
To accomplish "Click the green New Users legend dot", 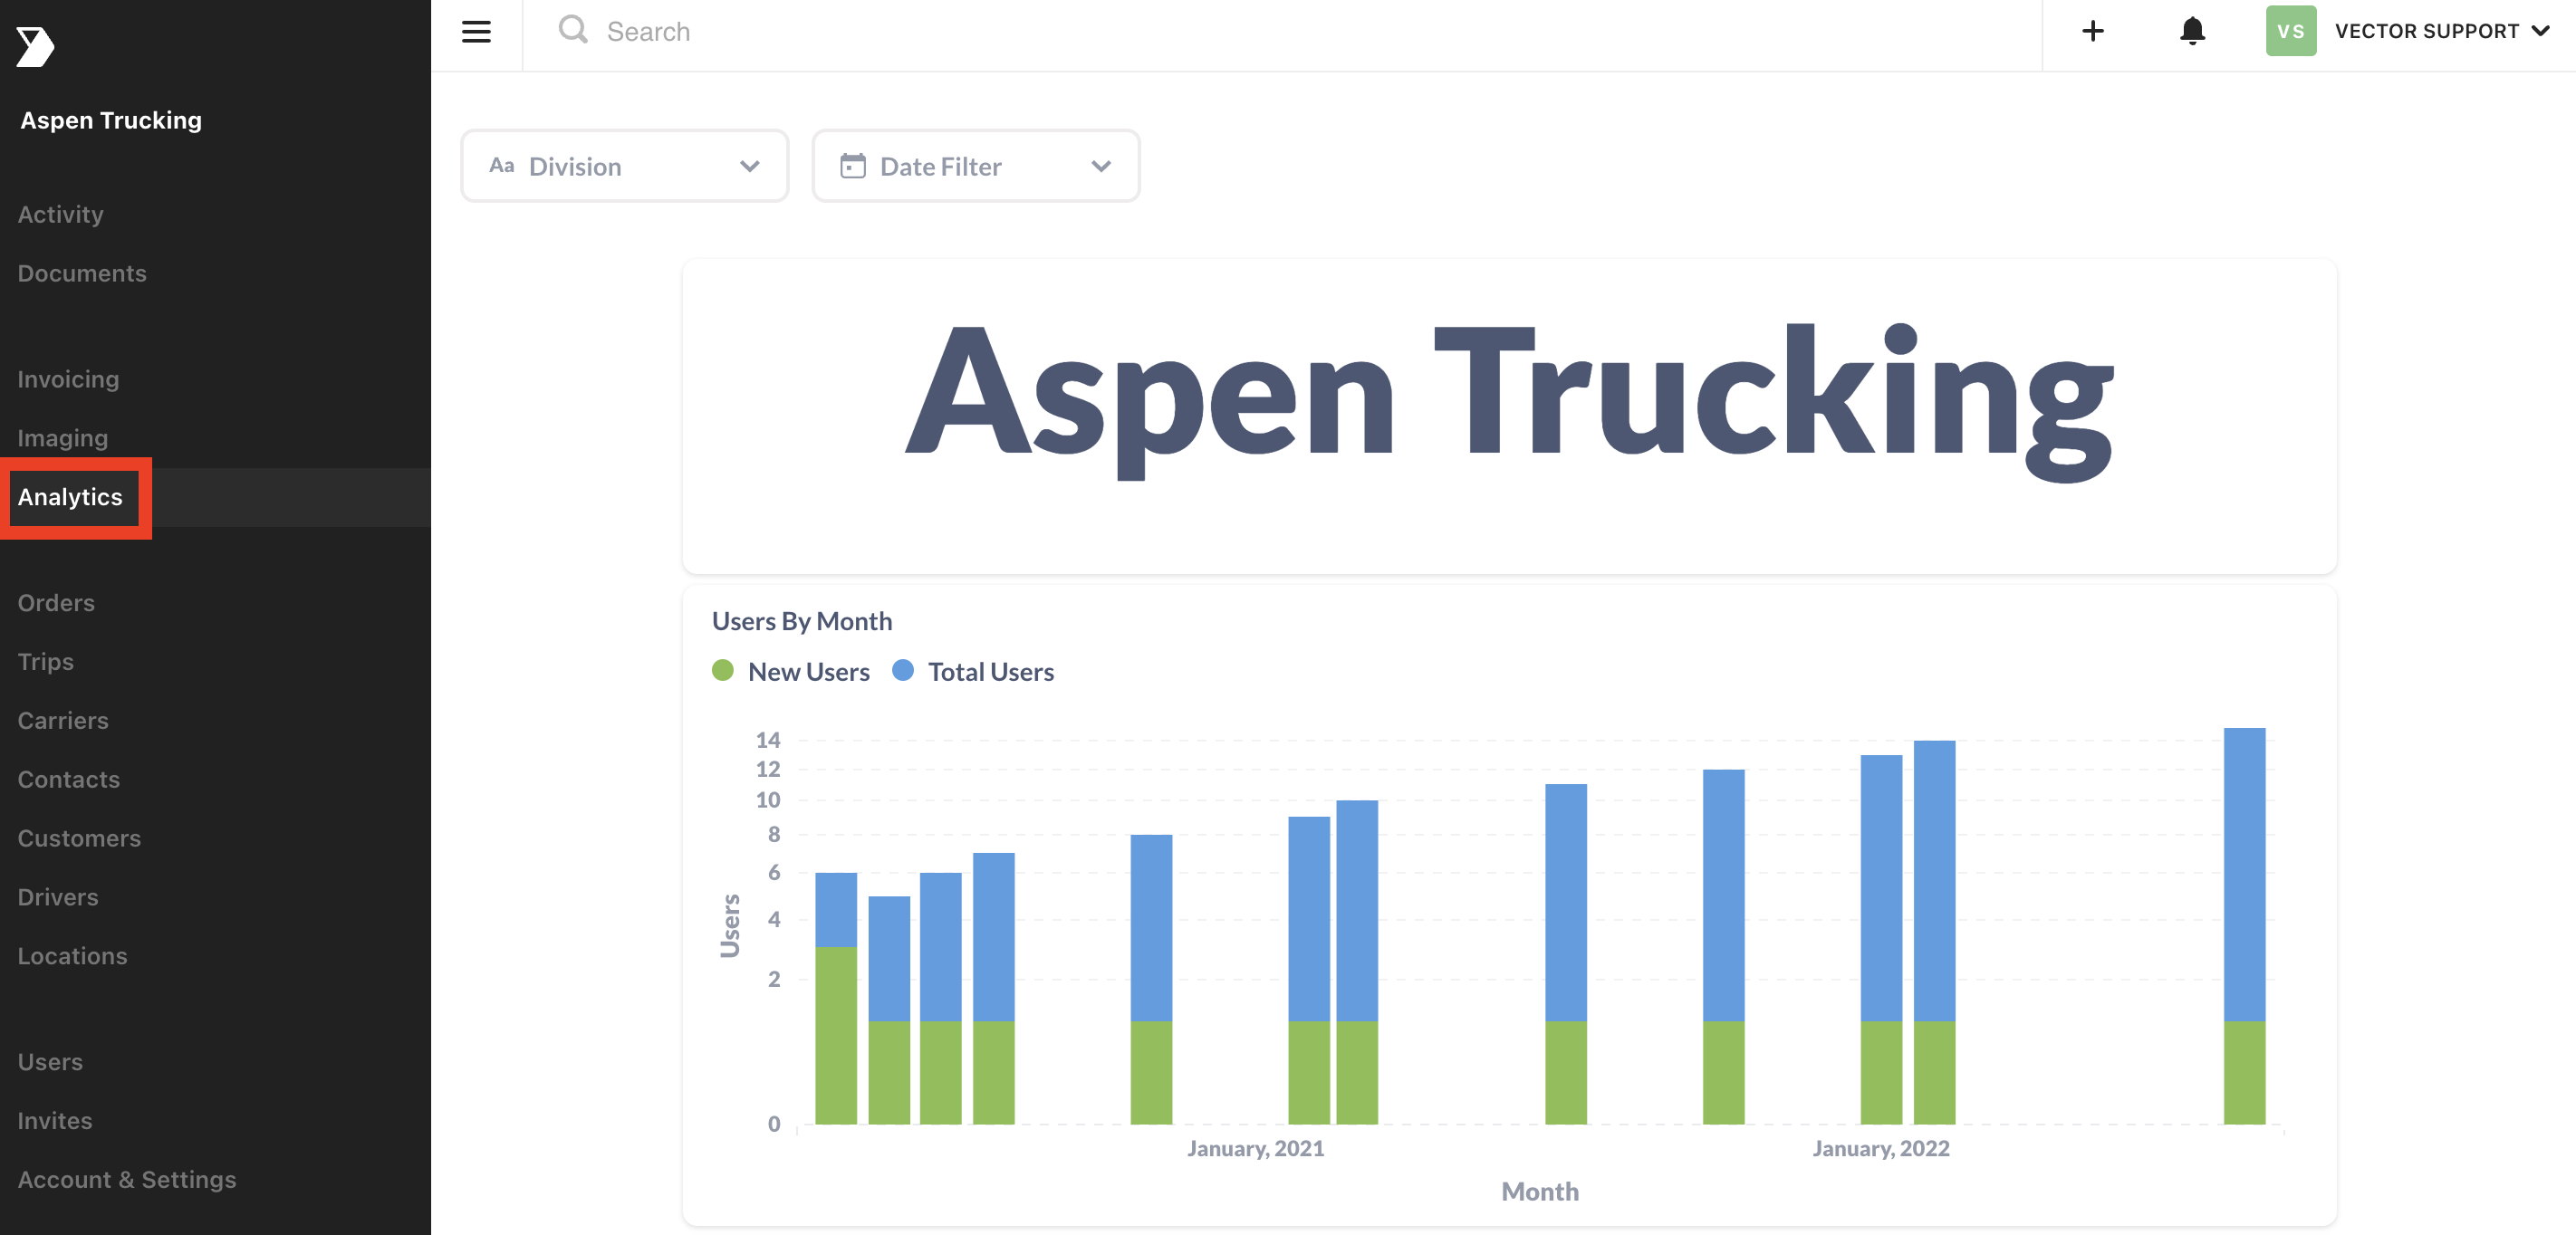I will point(723,671).
